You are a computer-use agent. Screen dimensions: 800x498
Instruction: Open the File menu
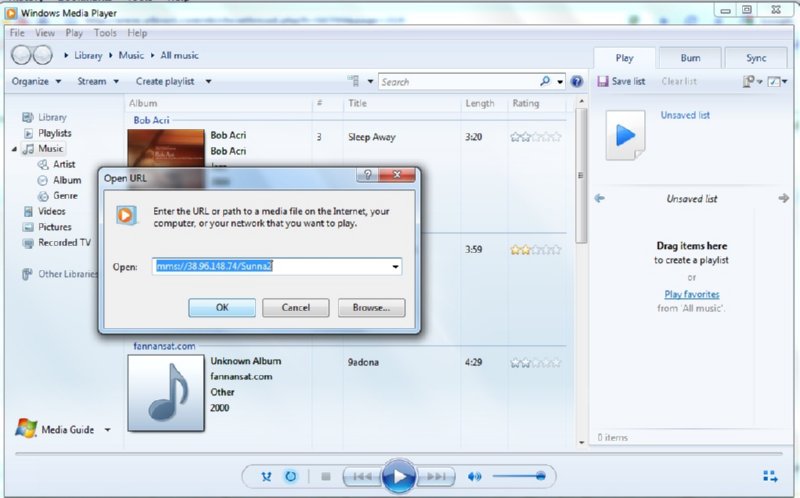[17, 33]
